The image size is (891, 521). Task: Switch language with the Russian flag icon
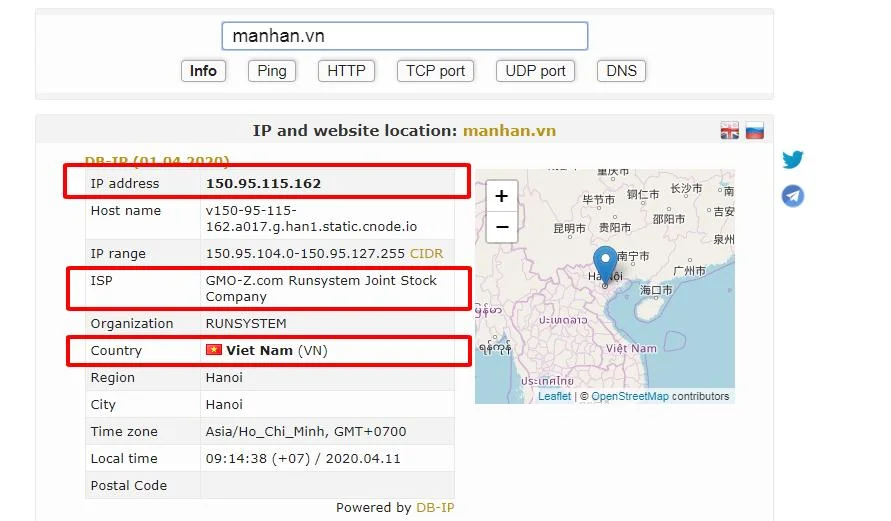(x=755, y=131)
